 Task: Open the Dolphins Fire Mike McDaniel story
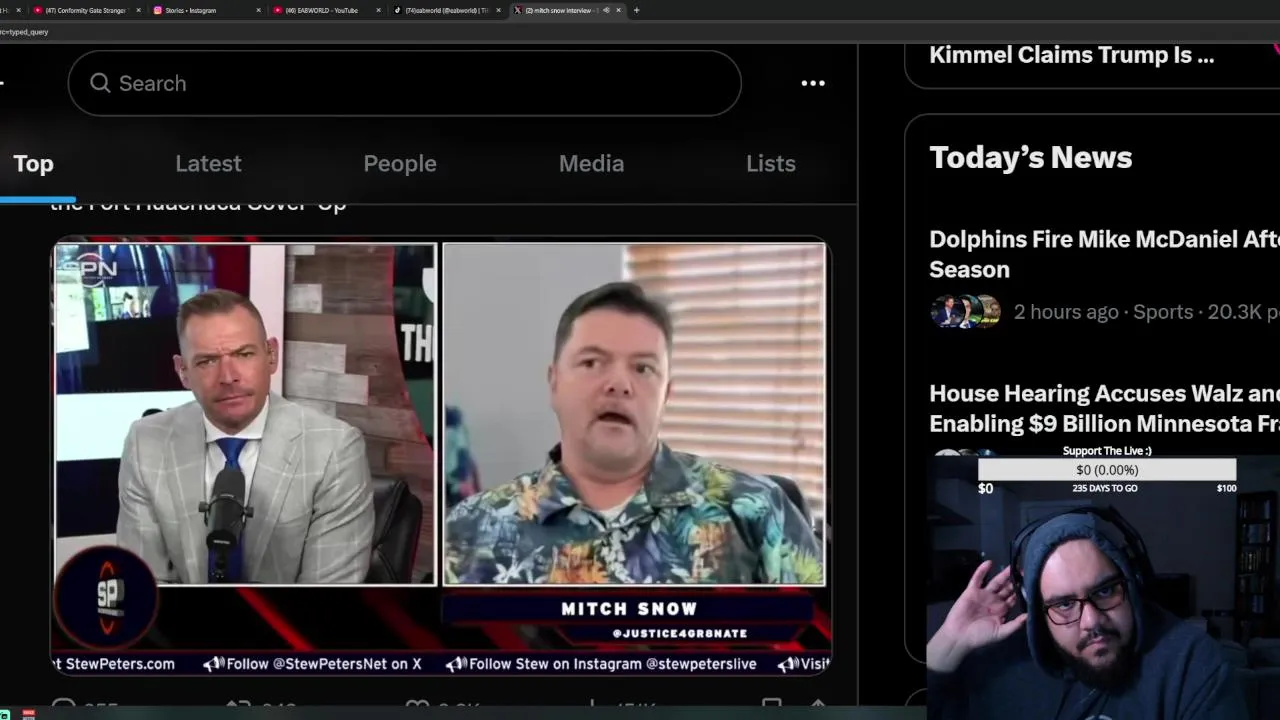click(x=1104, y=254)
